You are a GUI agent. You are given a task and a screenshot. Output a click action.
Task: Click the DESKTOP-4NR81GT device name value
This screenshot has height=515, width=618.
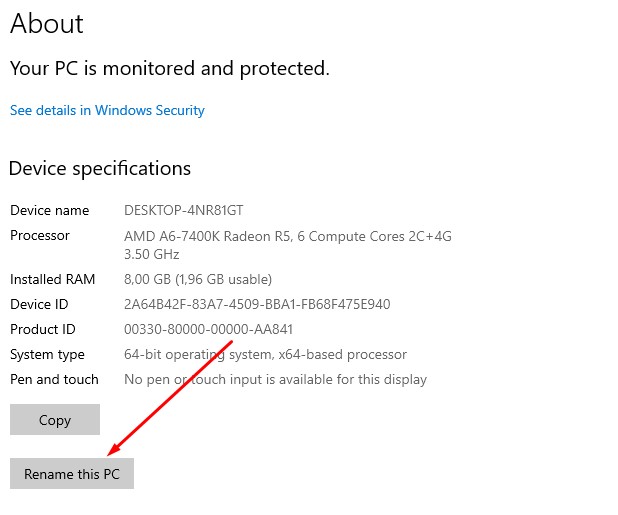pyautogui.click(x=183, y=210)
